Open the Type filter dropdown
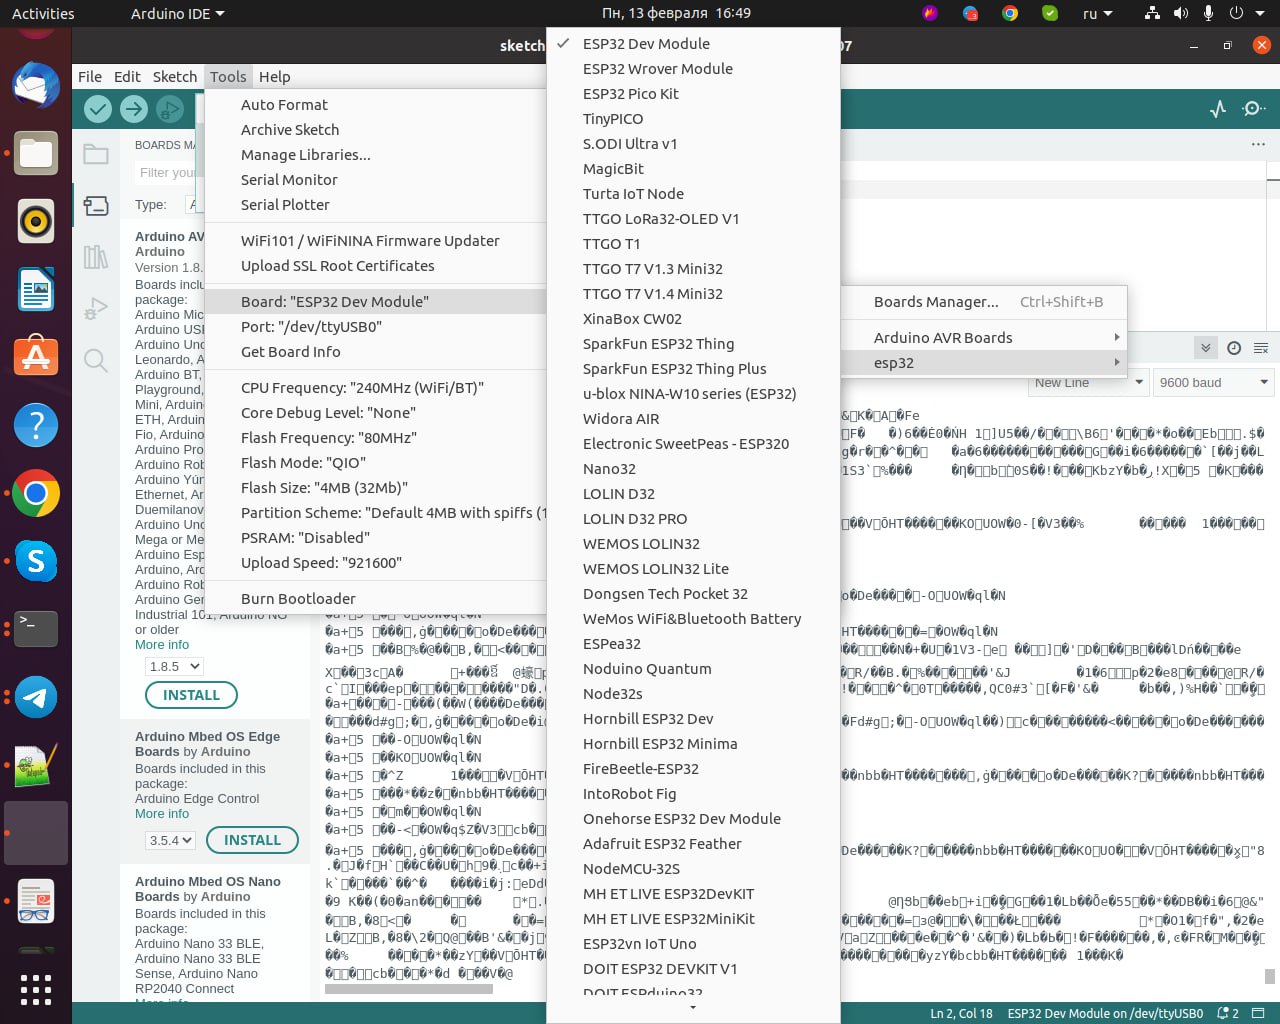 195,204
